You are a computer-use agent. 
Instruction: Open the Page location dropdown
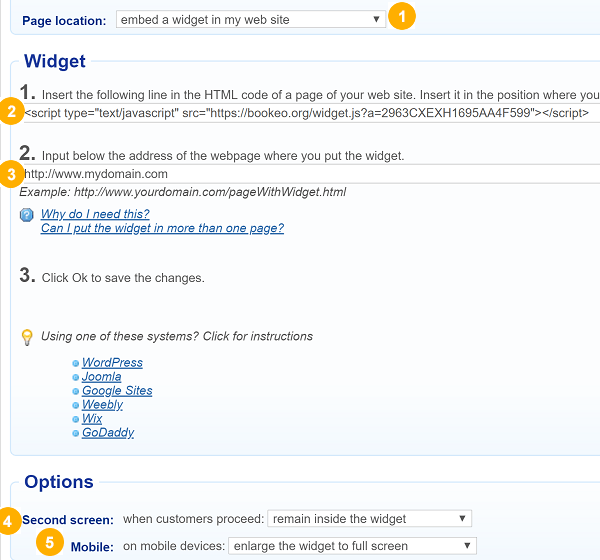coord(251,20)
